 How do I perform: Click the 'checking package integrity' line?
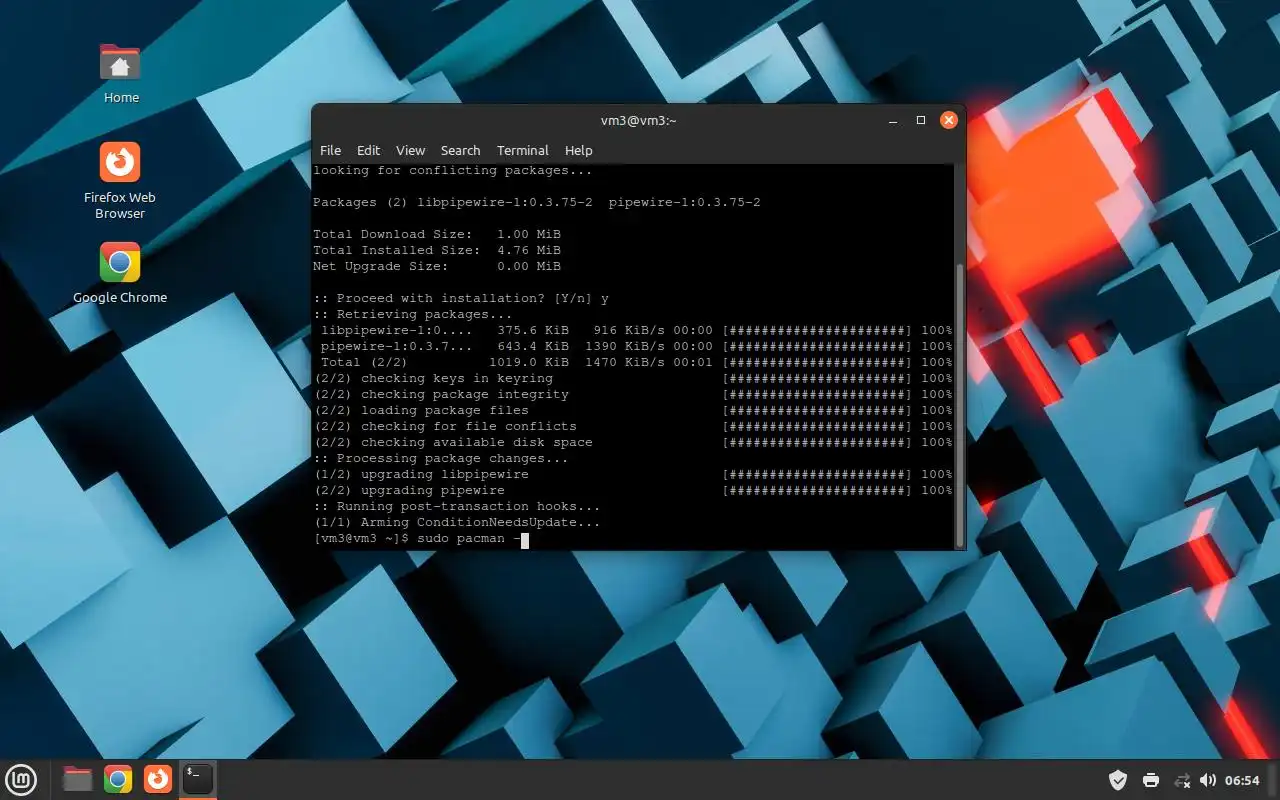(x=633, y=395)
